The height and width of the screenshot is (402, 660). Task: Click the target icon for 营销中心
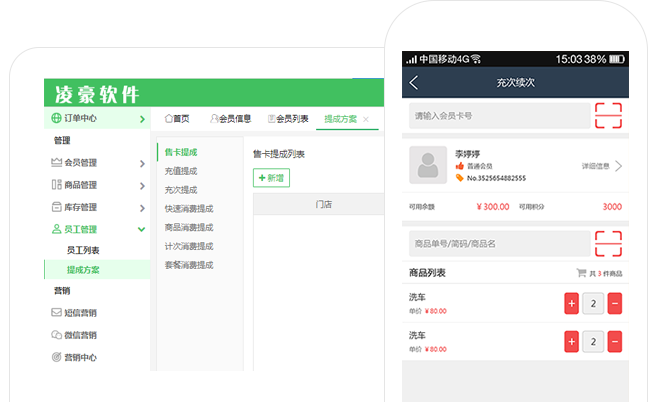click(56, 357)
